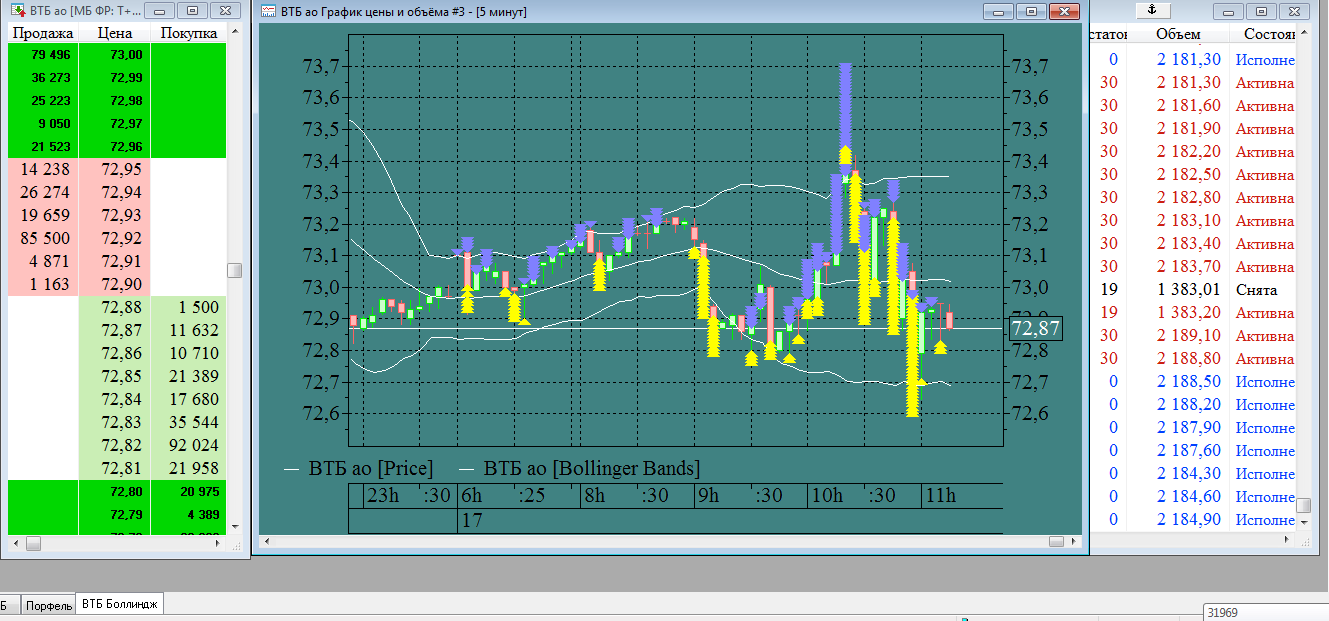Viewport: 1329px width, 621px height.
Task: Click the orders table scrollbar down arrow
Action: click(x=1304, y=521)
